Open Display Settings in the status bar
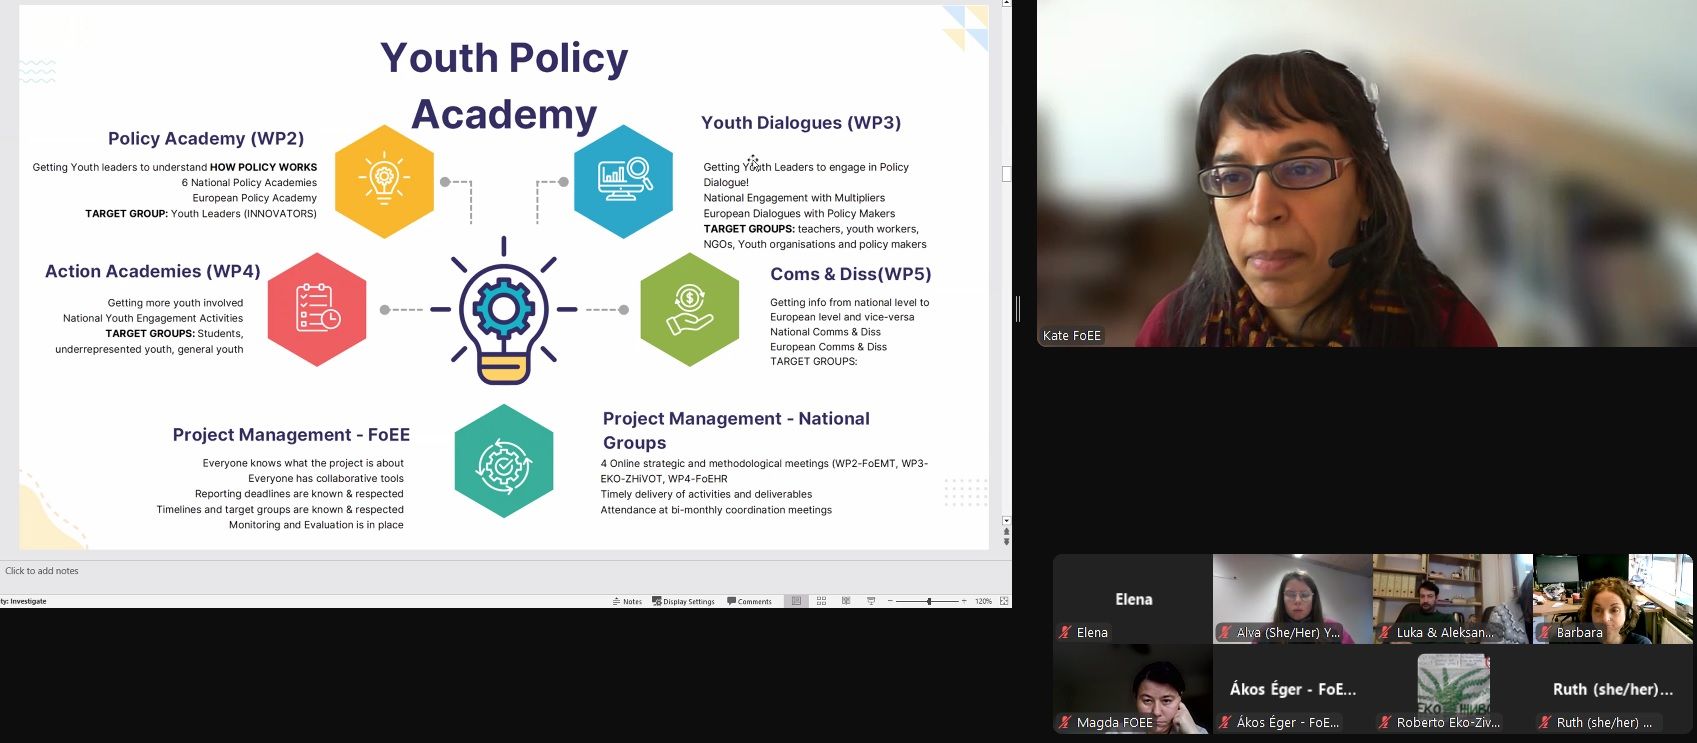 (x=683, y=601)
